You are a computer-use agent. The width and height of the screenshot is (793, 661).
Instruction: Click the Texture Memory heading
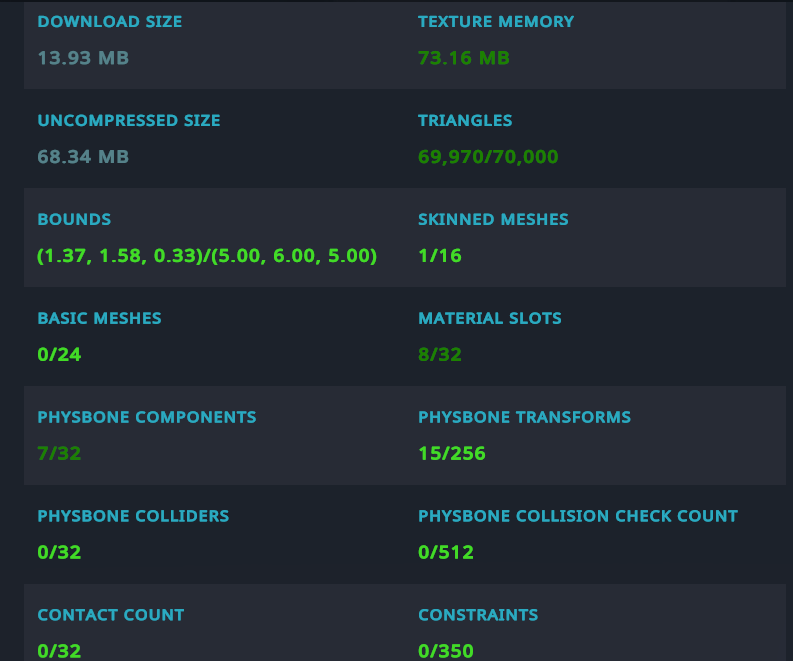495,22
